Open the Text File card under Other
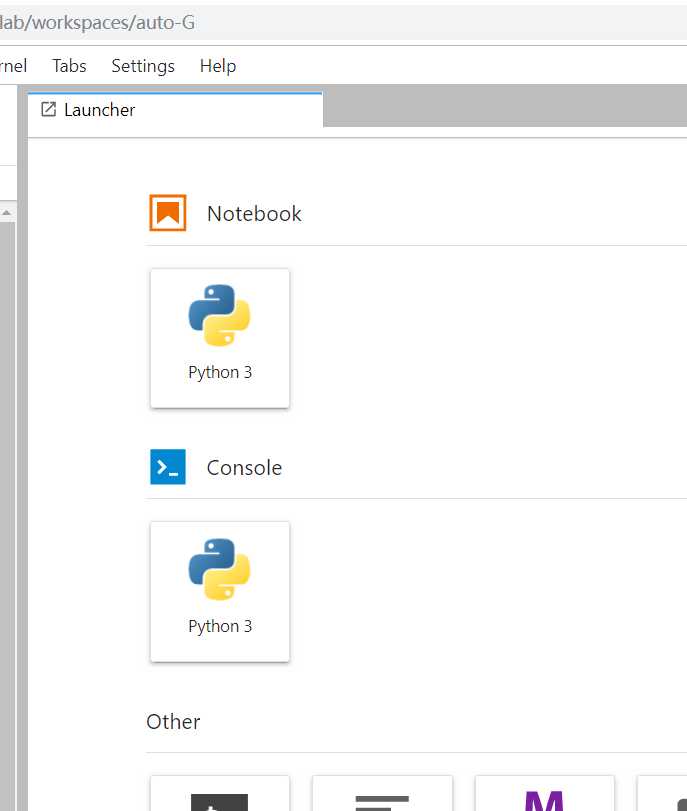The height and width of the screenshot is (811, 687). 382,793
